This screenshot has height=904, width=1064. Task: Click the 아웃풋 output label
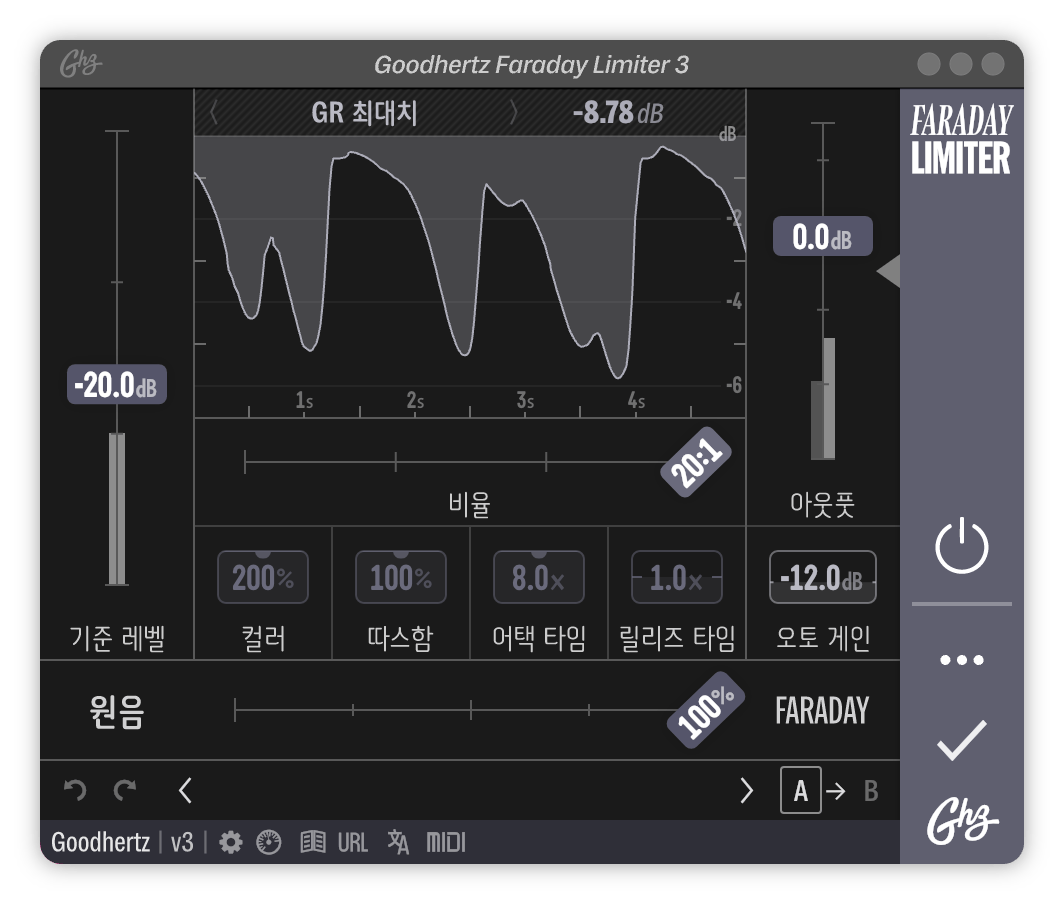[822, 504]
